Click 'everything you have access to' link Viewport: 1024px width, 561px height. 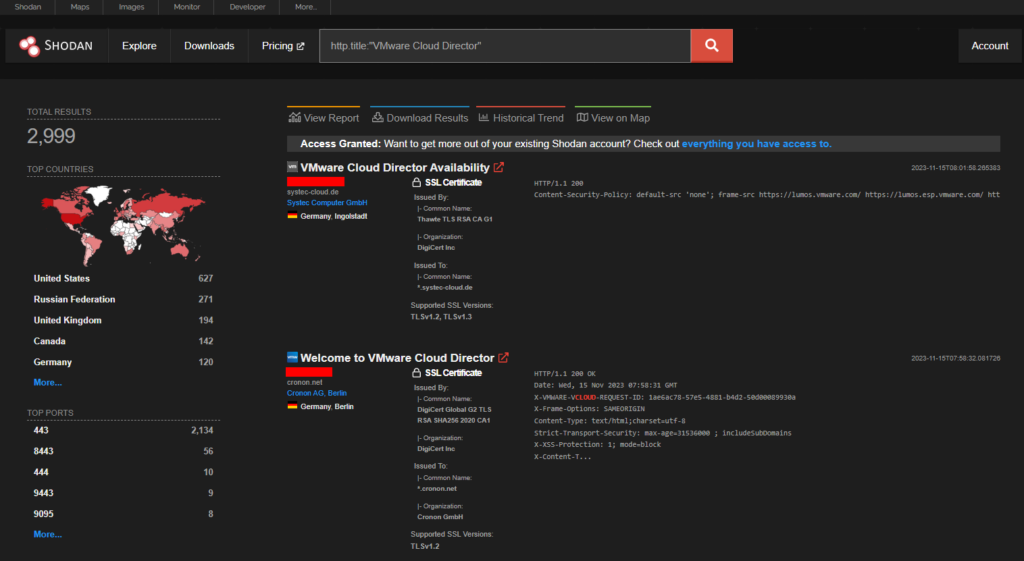pos(756,144)
